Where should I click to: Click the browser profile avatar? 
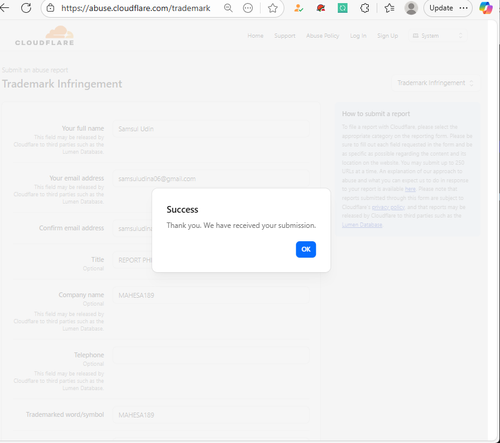pos(411,8)
